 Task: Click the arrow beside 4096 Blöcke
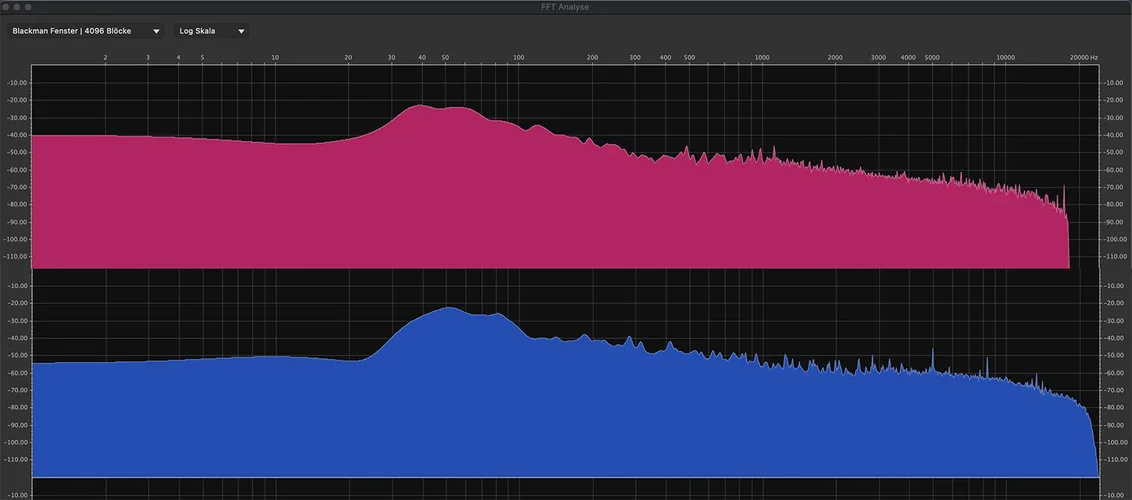tap(156, 31)
